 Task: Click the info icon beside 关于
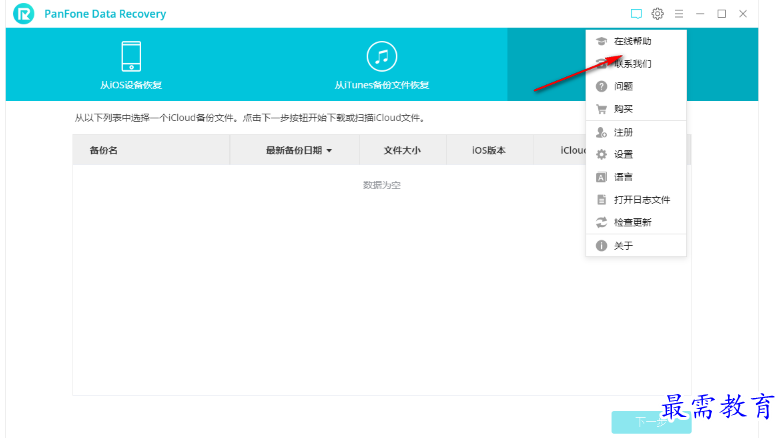(x=601, y=246)
